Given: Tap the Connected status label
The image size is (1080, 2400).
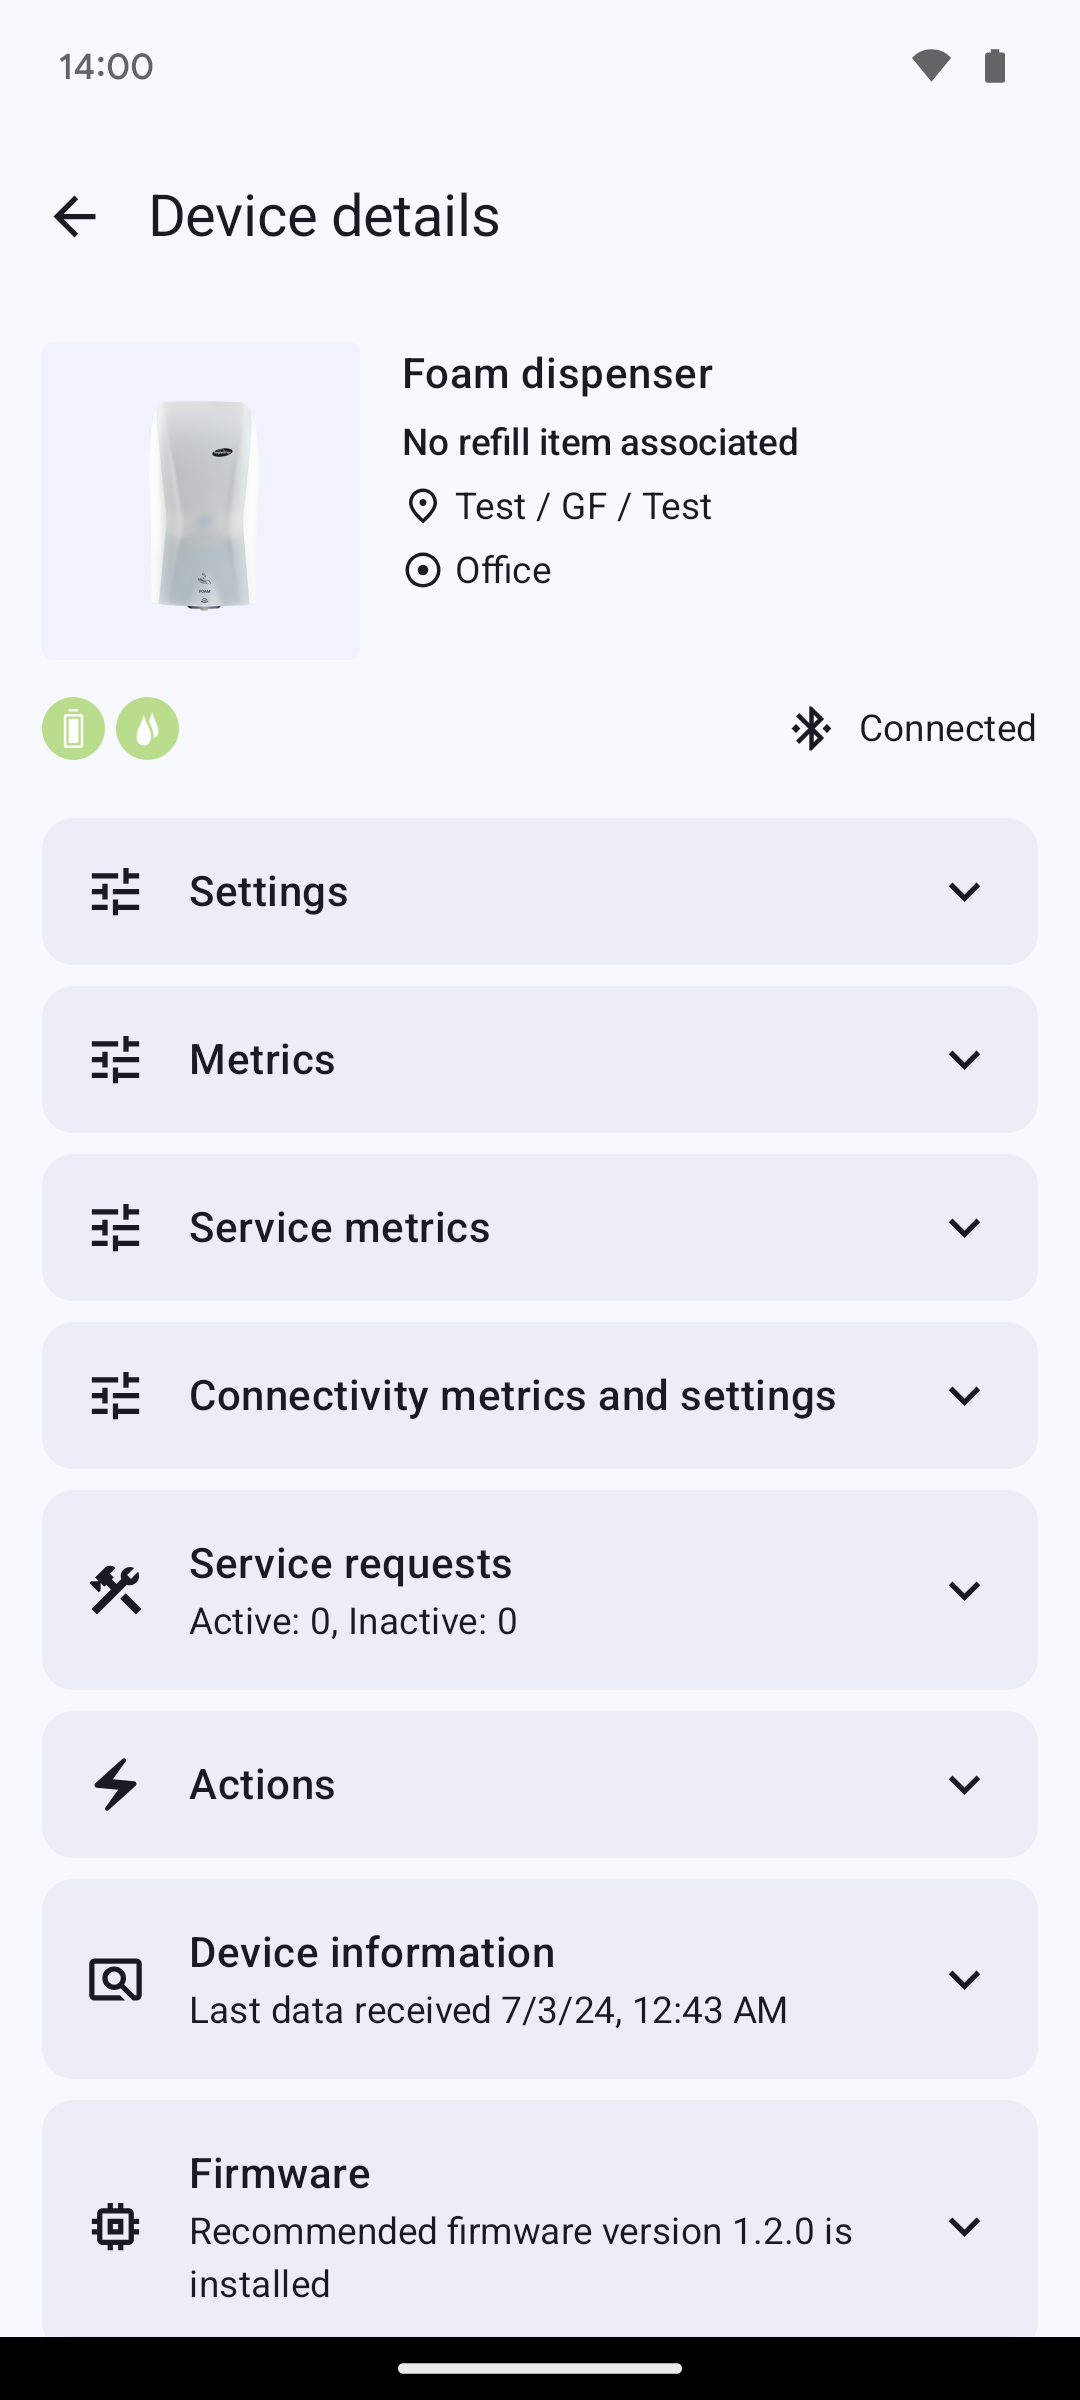Looking at the screenshot, I should point(947,729).
